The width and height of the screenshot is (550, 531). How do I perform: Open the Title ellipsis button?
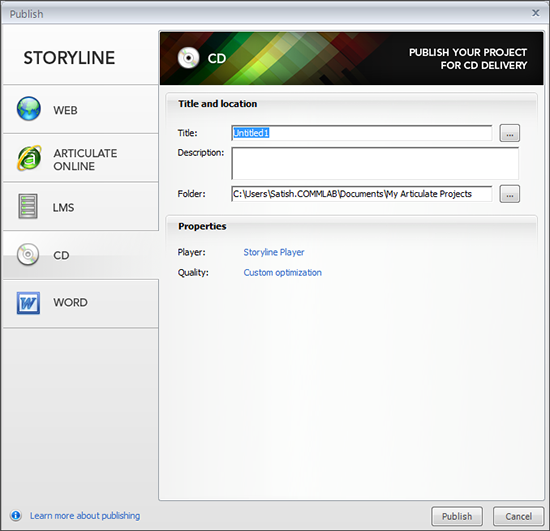point(510,133)
